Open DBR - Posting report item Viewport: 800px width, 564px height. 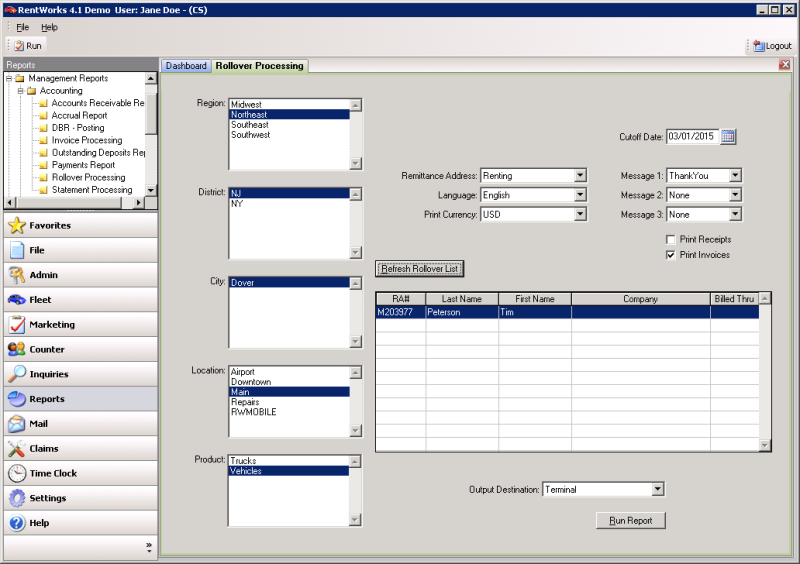(78, 128)
